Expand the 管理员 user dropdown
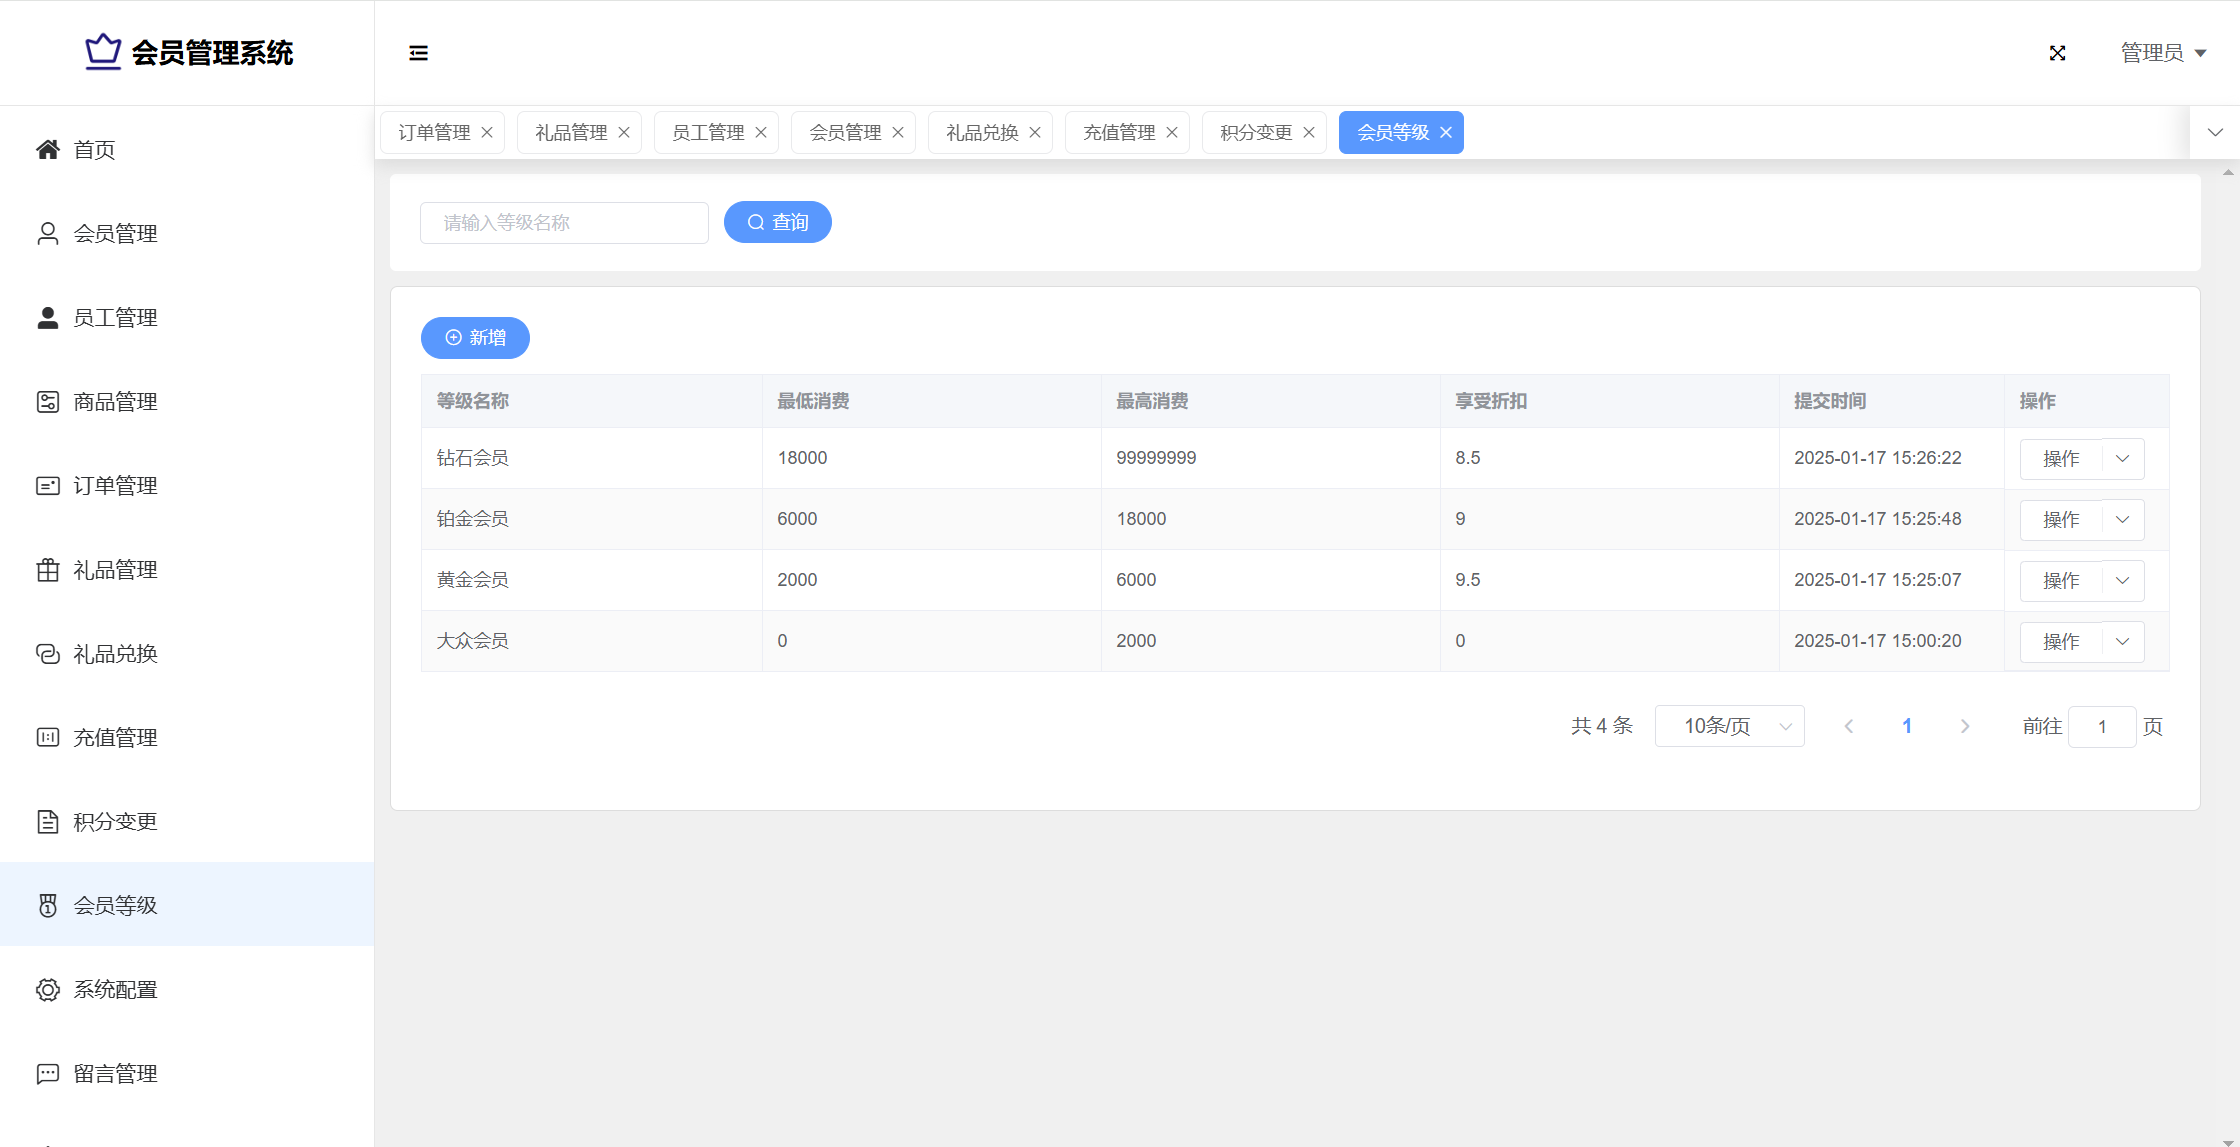 pos(2163,53)
